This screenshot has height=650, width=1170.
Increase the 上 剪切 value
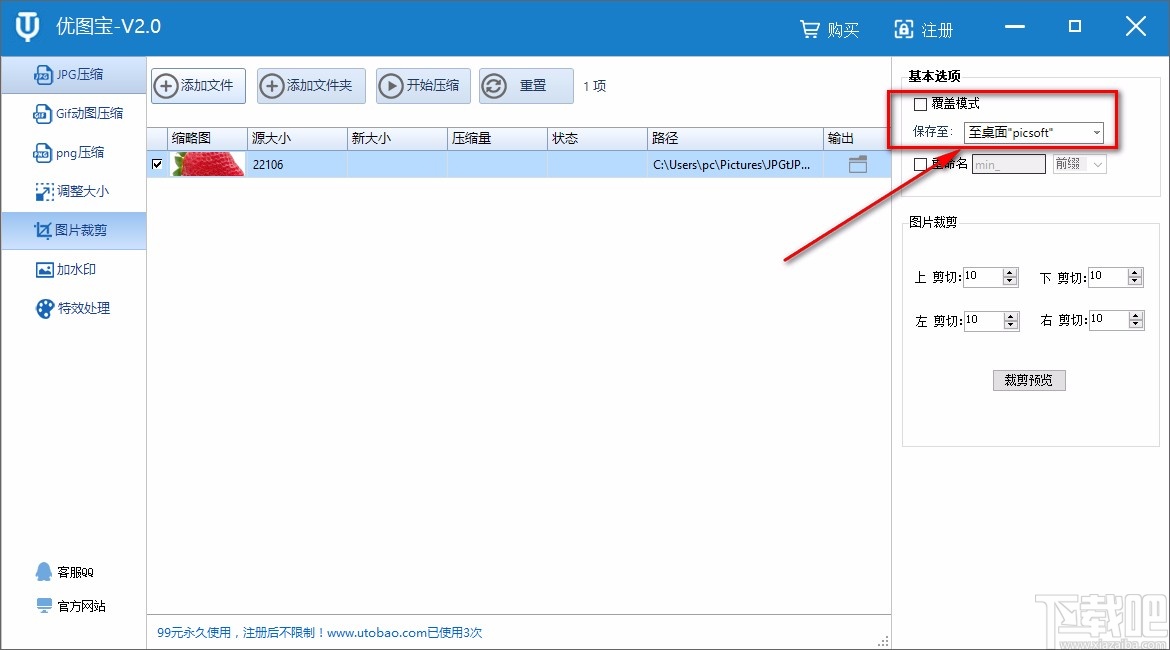tap(1010, 272)
